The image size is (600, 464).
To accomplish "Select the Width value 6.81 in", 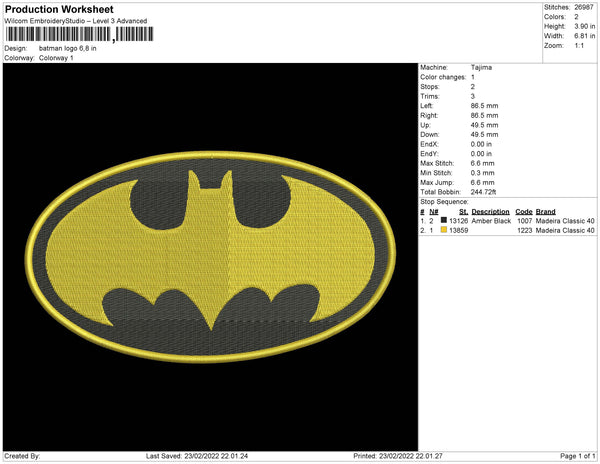I will [585, 36].
